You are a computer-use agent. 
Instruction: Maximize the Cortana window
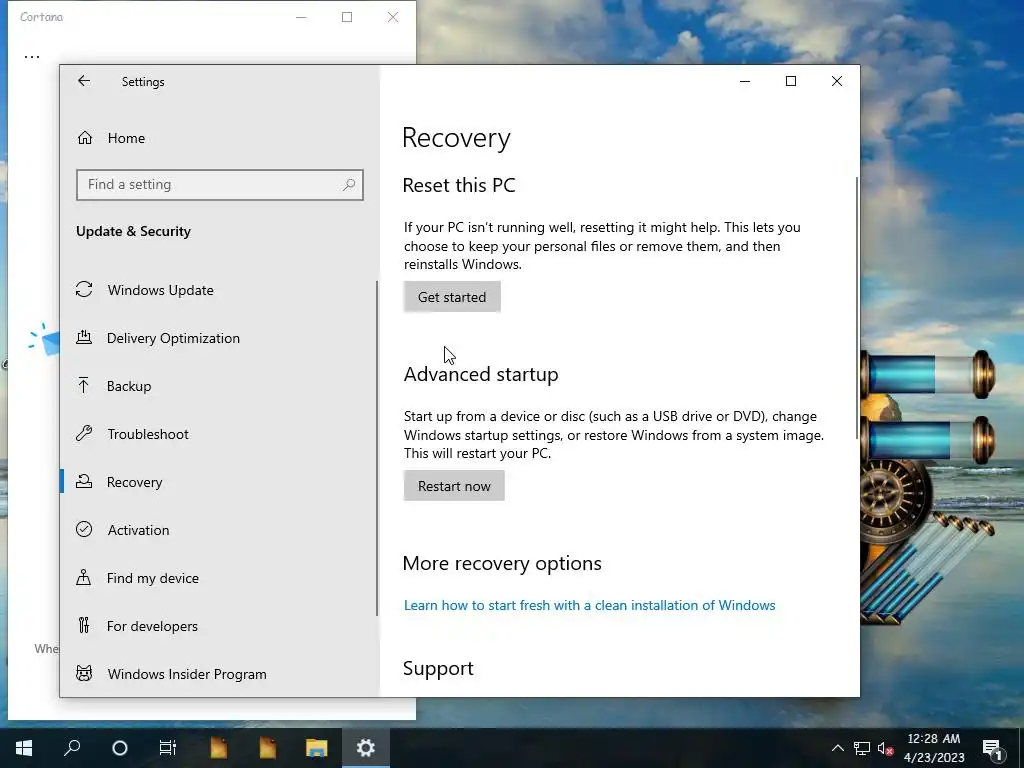point(347,18)
